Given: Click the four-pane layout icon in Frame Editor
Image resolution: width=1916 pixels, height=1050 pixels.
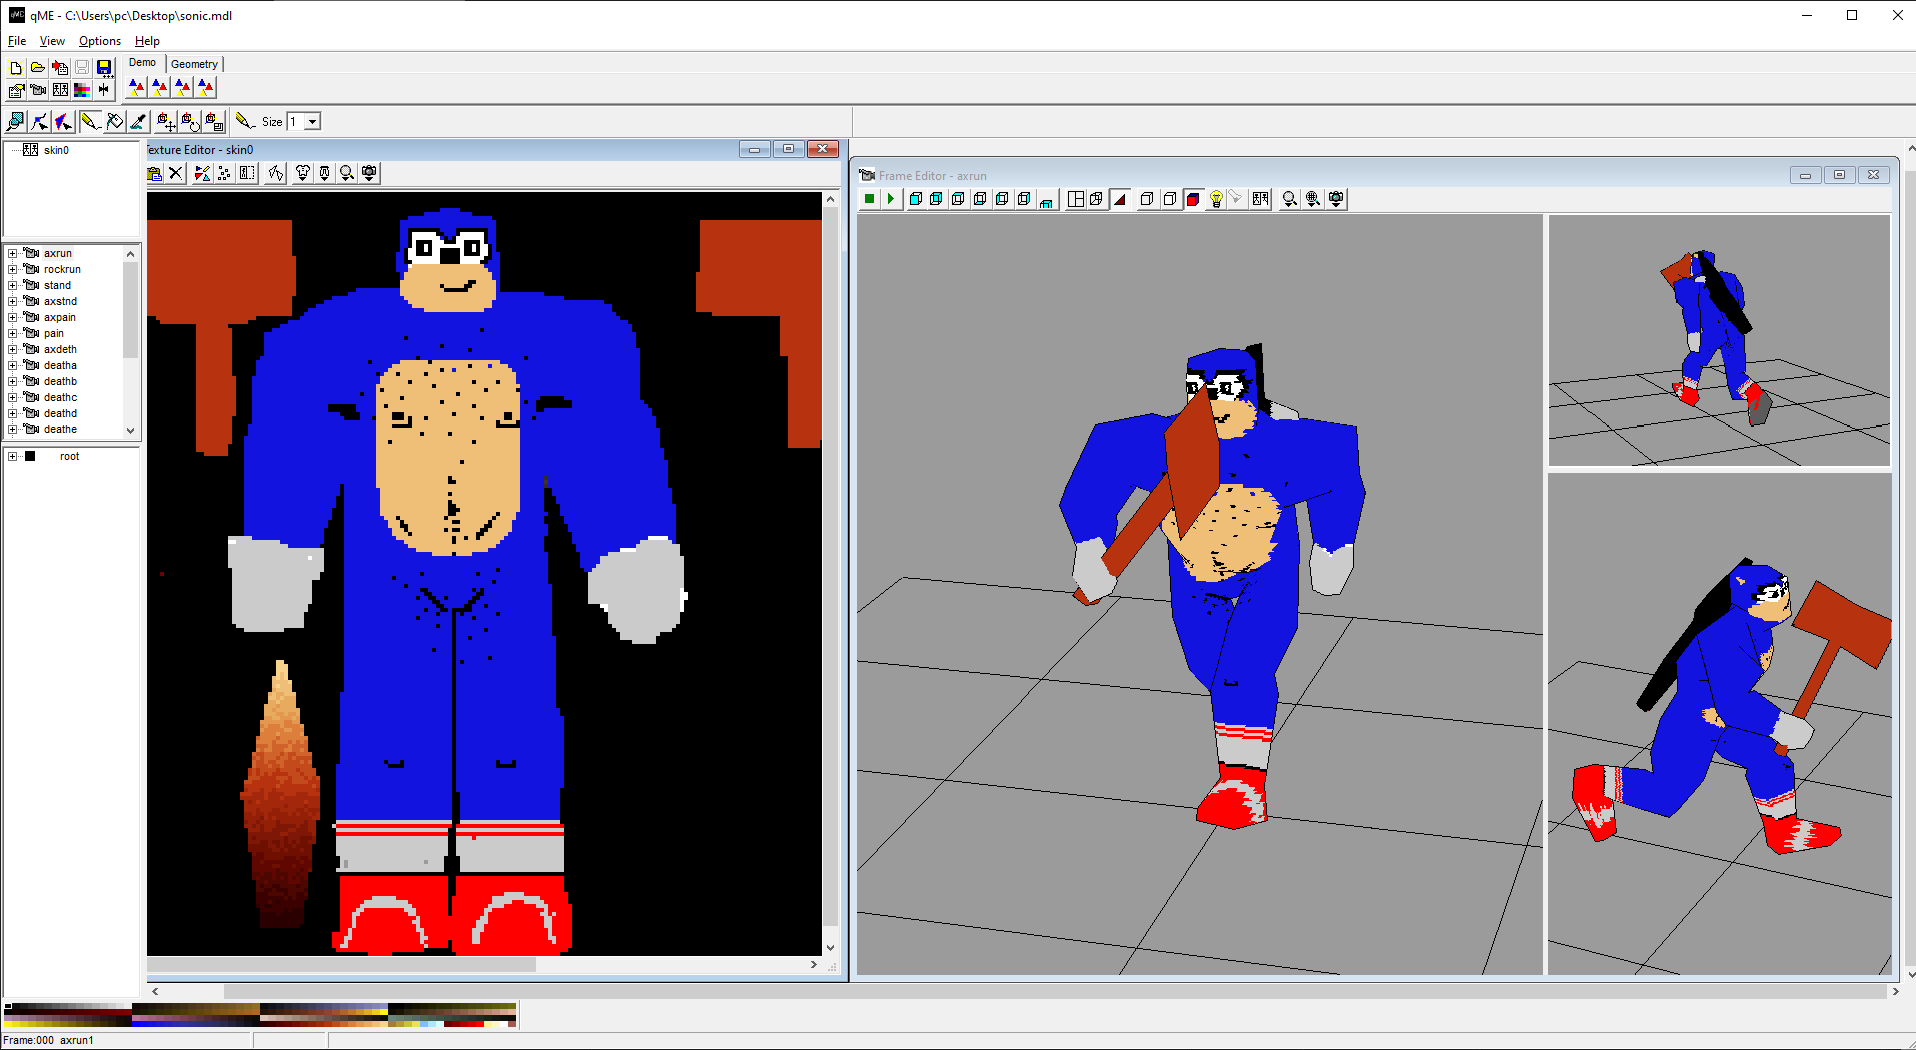Looking at the screenshot, I should tap(1076, 199).
